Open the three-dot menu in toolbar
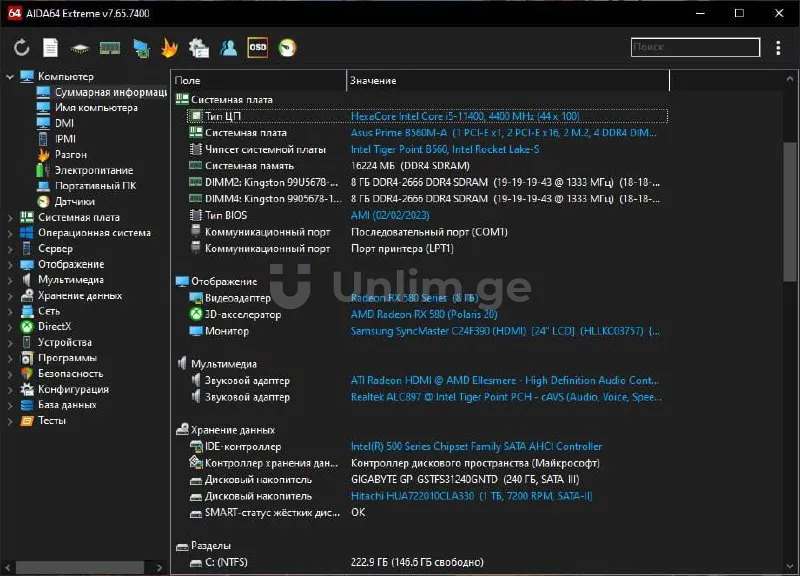Image resolution: width=800 pixels, height=576 pixels. pos(778,47)
